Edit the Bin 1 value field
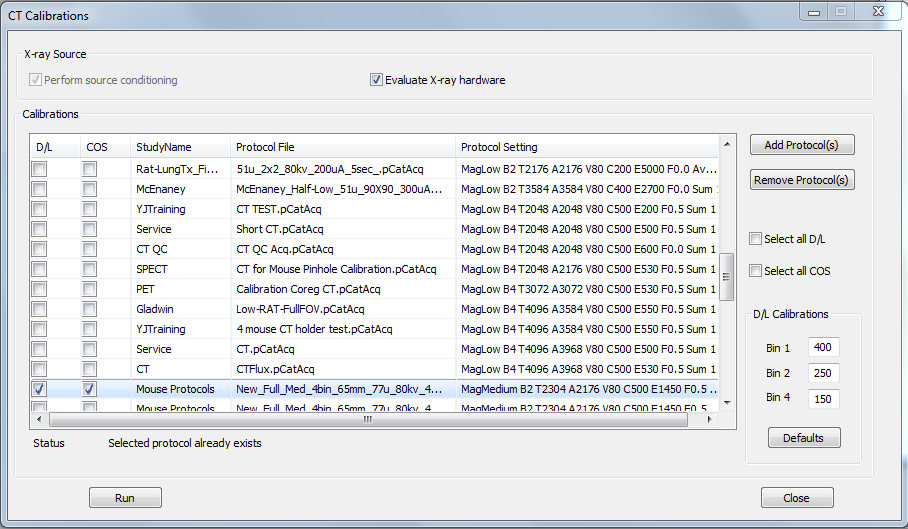908x529 pixels. coord(823,348)
